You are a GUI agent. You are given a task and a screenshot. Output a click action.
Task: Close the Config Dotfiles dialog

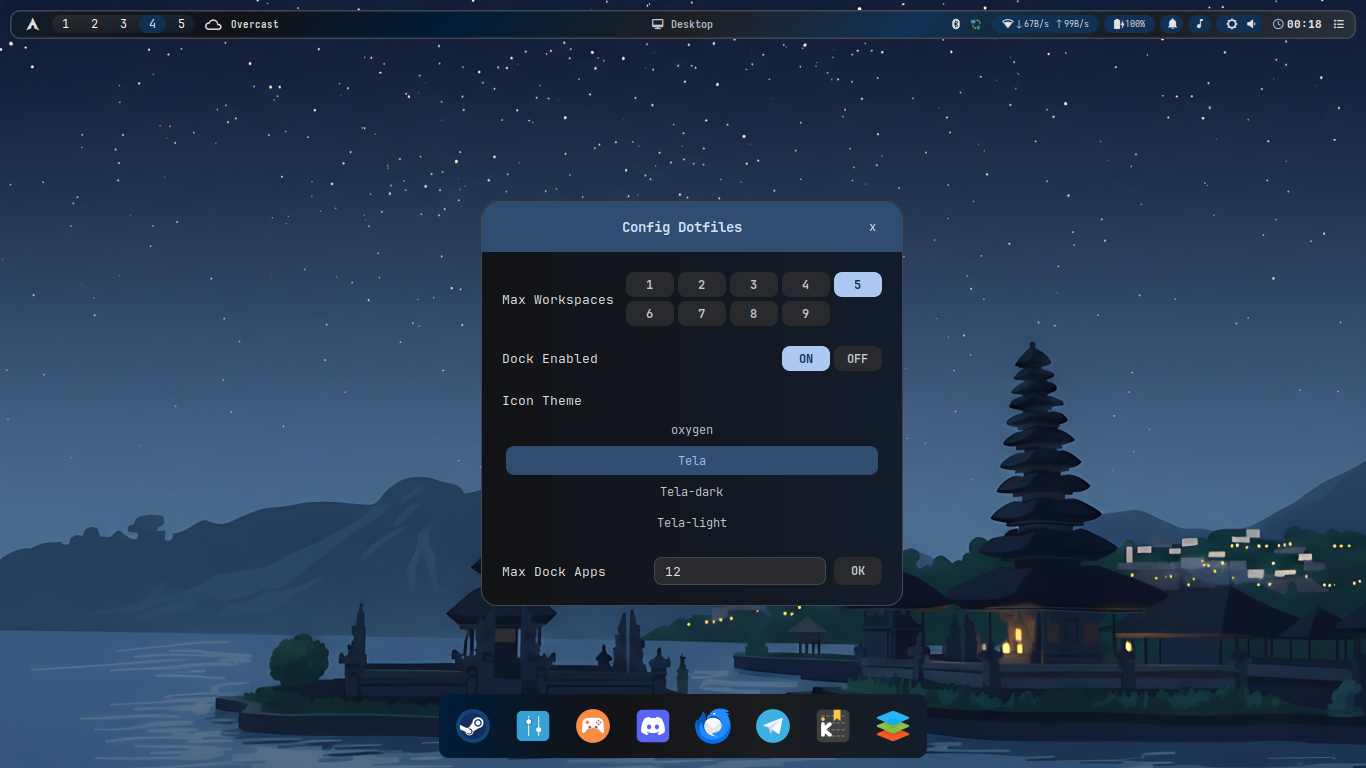click(x=872, y=227)
